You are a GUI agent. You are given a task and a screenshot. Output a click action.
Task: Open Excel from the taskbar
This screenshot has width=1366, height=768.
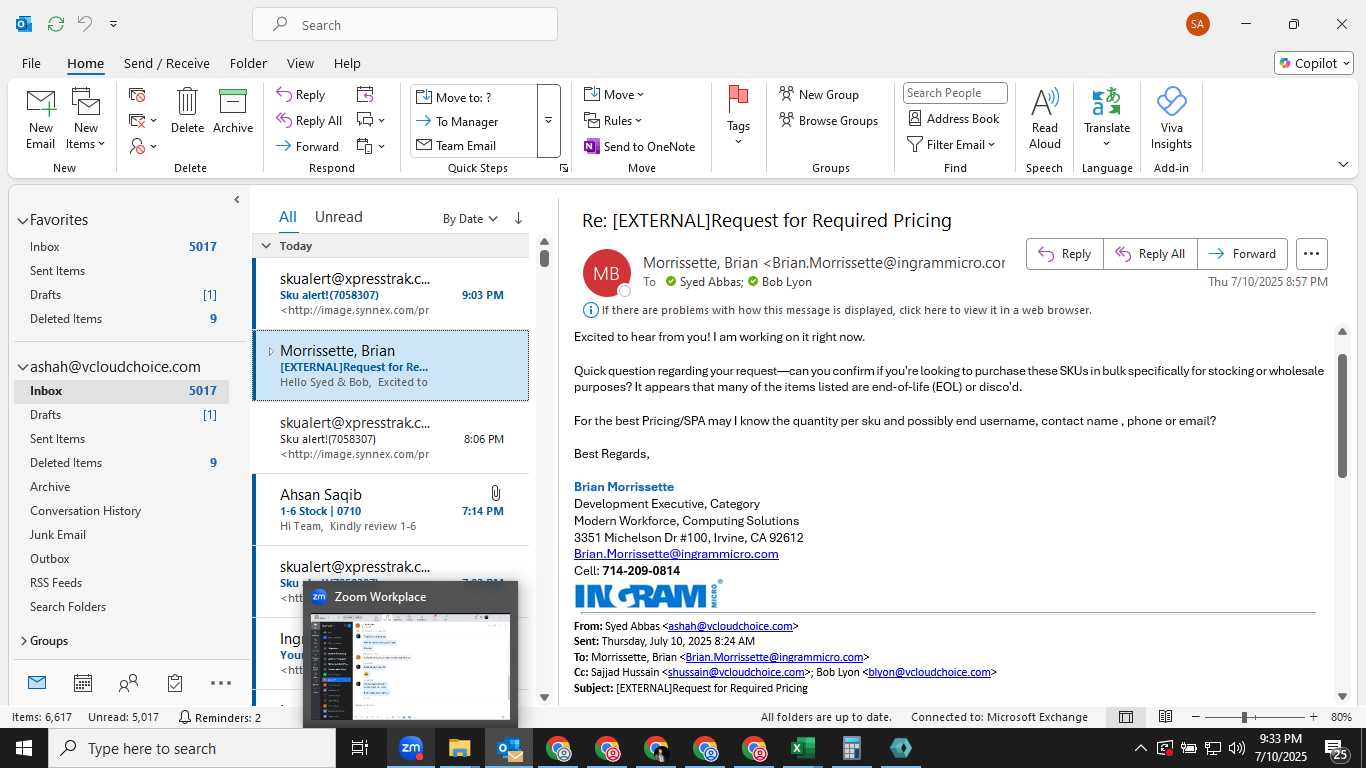coord(803,748)
